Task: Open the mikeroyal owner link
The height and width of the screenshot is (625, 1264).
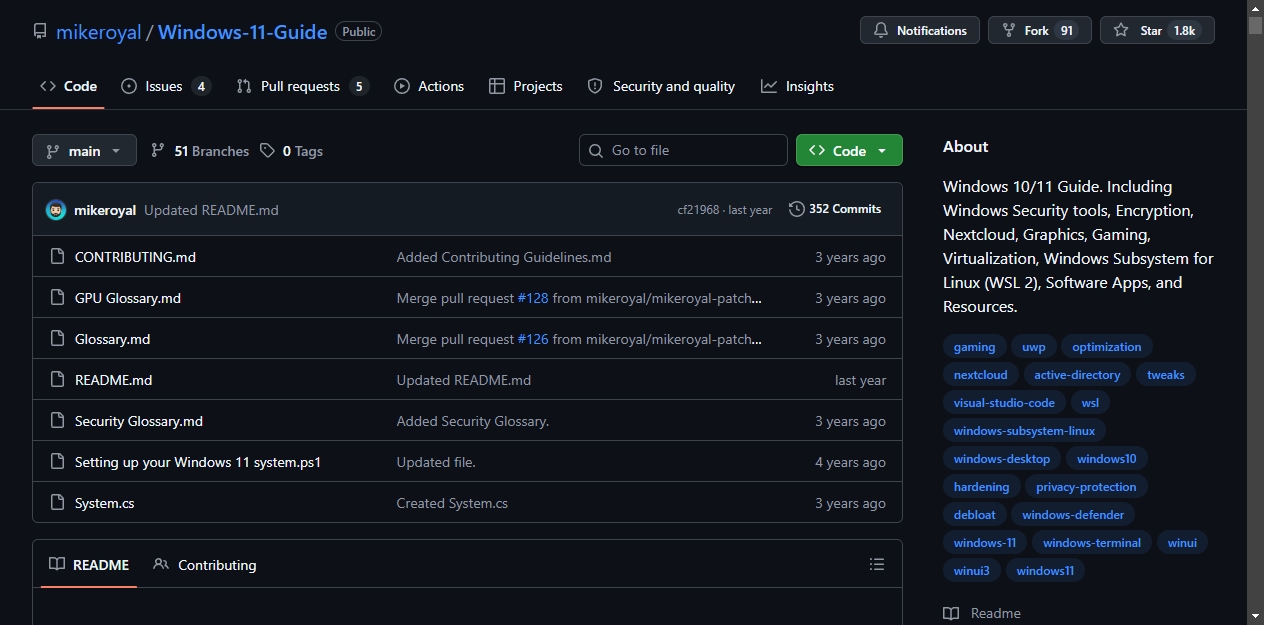Action: [x=98, y=32]
